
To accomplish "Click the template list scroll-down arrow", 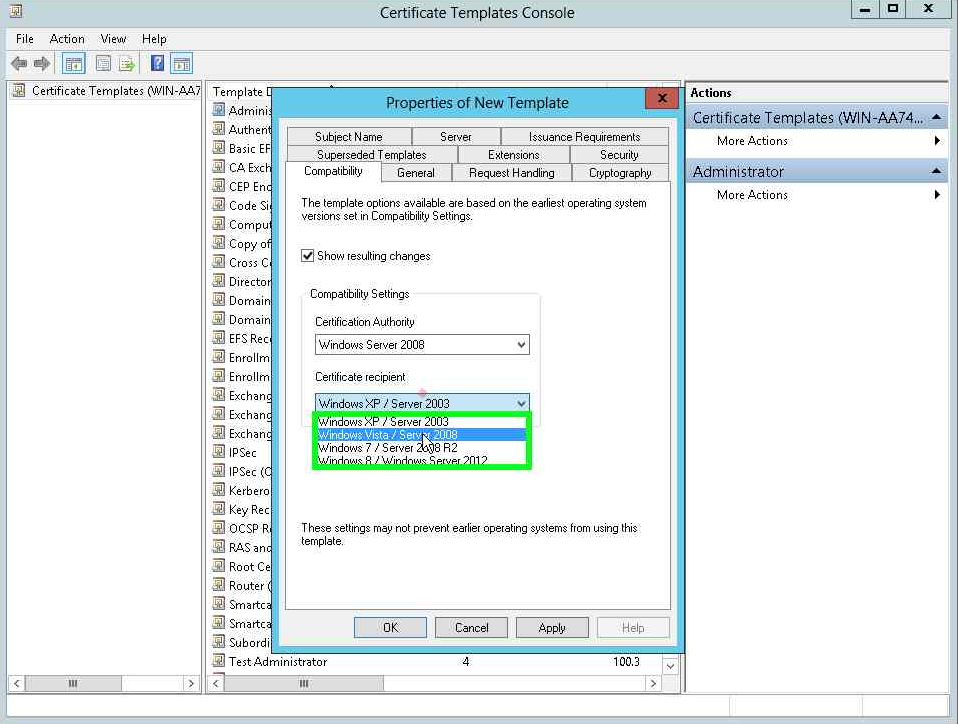I will pyautogui.click(x=670, y=666).
